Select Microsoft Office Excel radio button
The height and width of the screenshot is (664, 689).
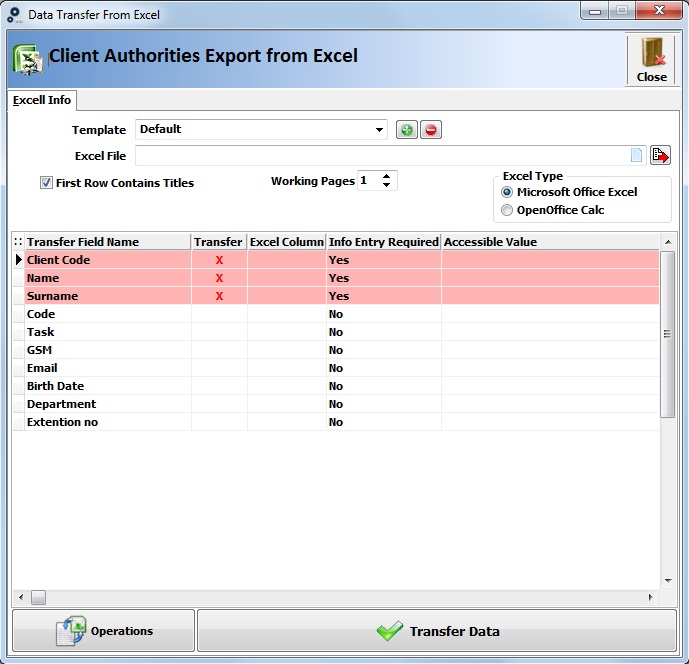pyautogui.click(x=507, y=192)
